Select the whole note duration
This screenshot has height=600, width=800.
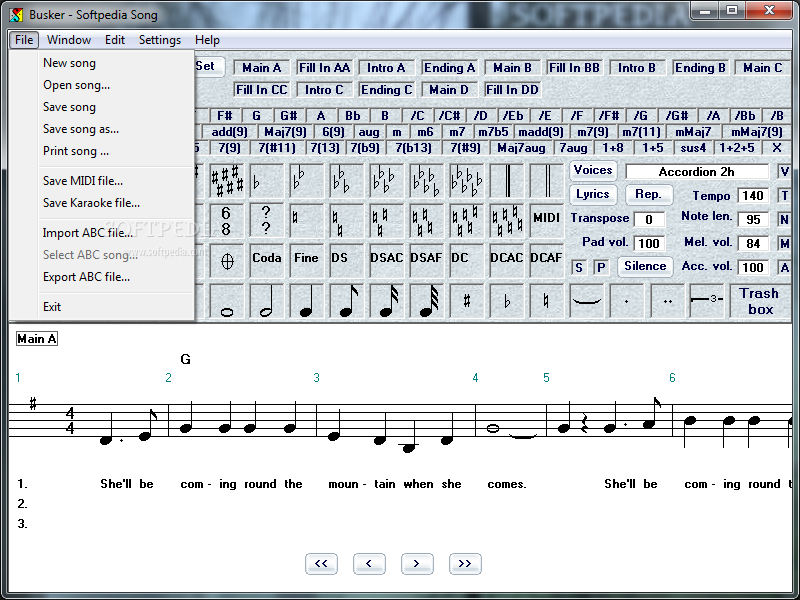point(227,302)
